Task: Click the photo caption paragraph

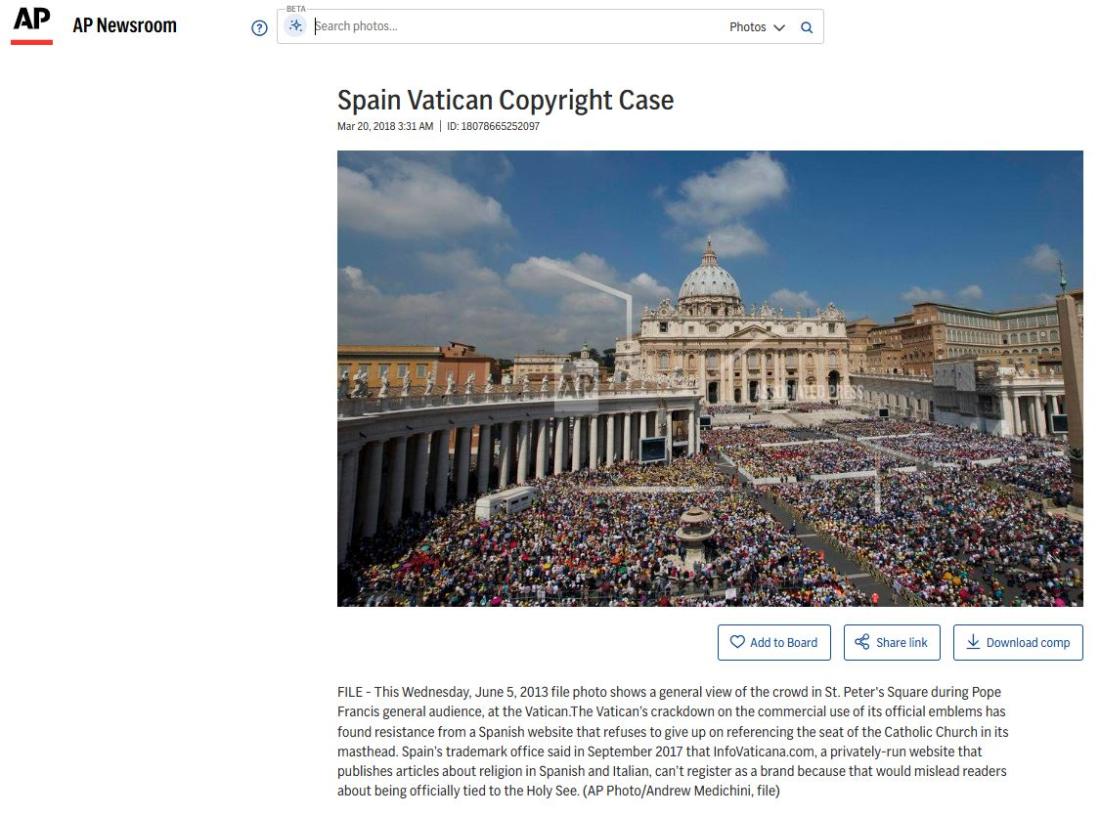Action: pos(673,741)
